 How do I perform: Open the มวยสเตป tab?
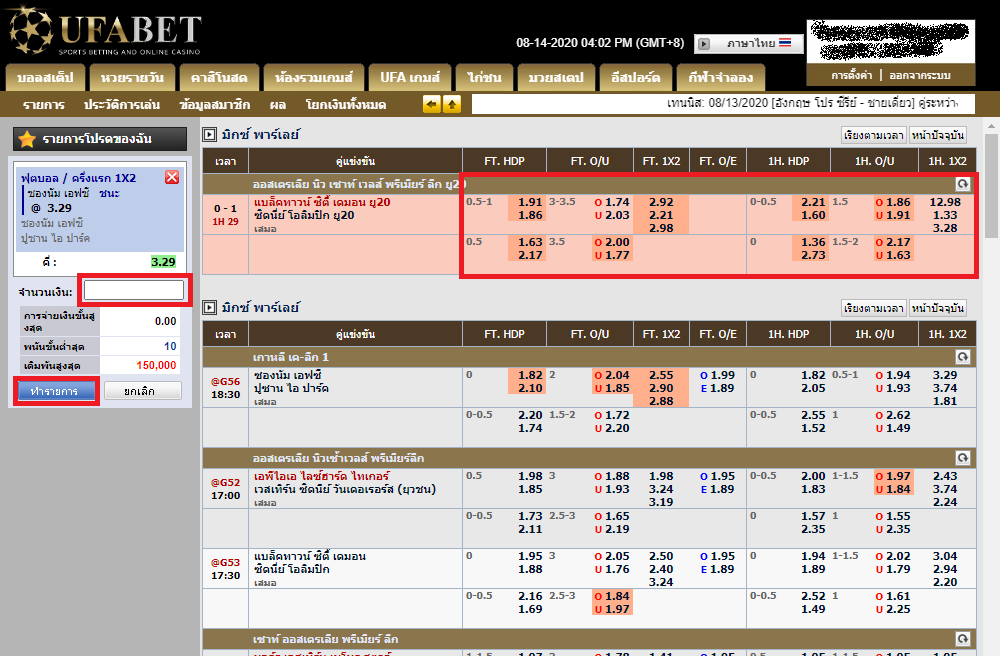click(556, 78)
